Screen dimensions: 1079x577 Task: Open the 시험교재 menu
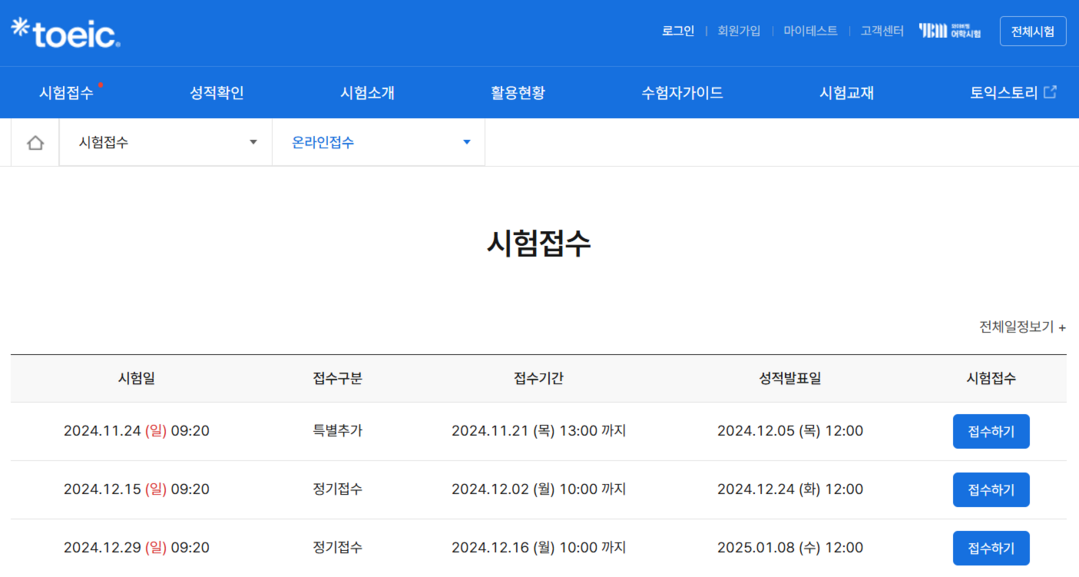[x=846, y=93]
